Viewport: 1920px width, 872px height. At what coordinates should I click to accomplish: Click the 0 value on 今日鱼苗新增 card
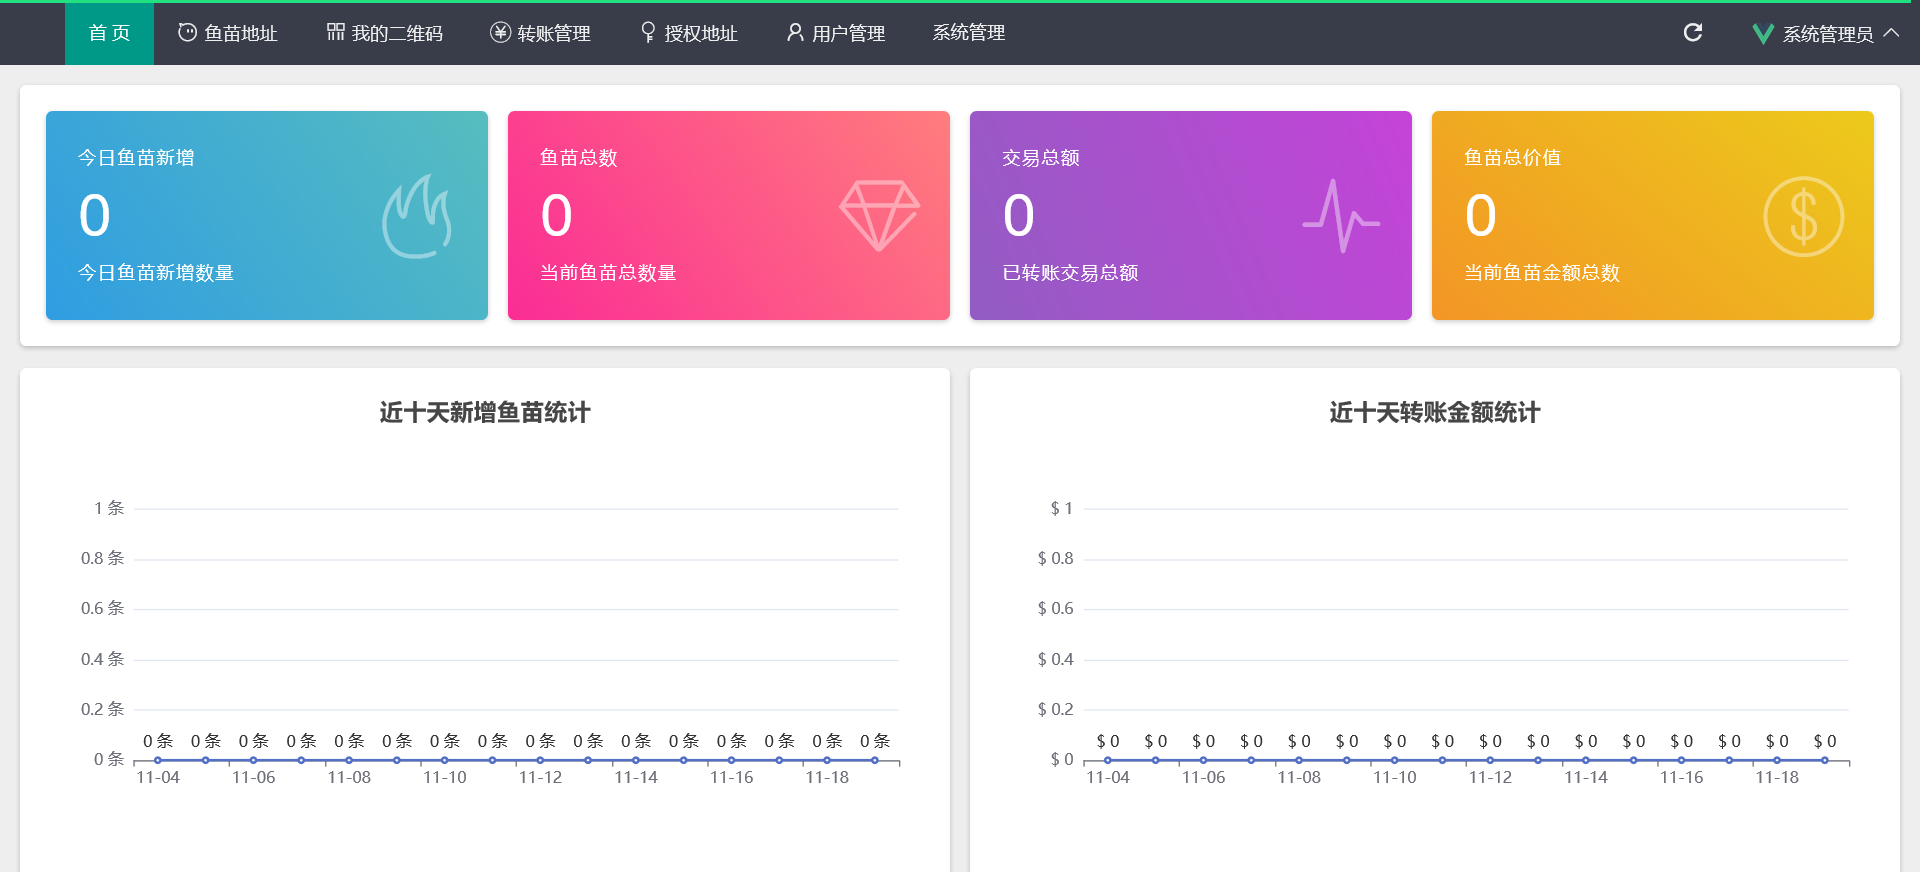[x=95, y=216]
